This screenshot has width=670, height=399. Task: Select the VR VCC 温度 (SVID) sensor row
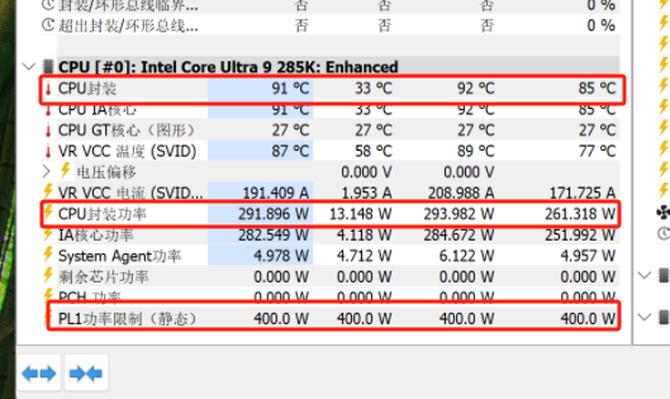[x=329, y=151]
